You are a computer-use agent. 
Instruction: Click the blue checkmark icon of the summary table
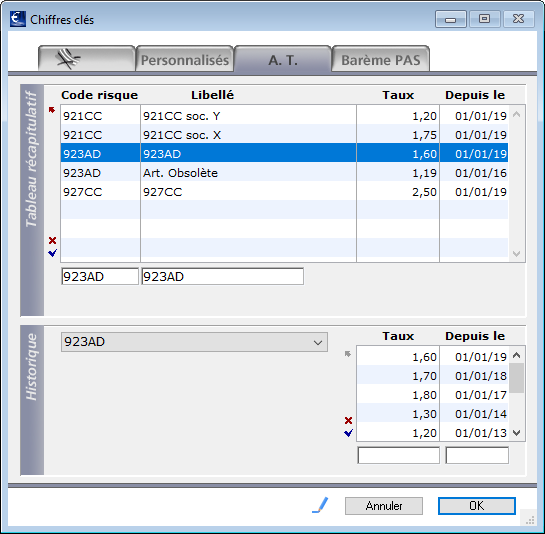[52, 253]
